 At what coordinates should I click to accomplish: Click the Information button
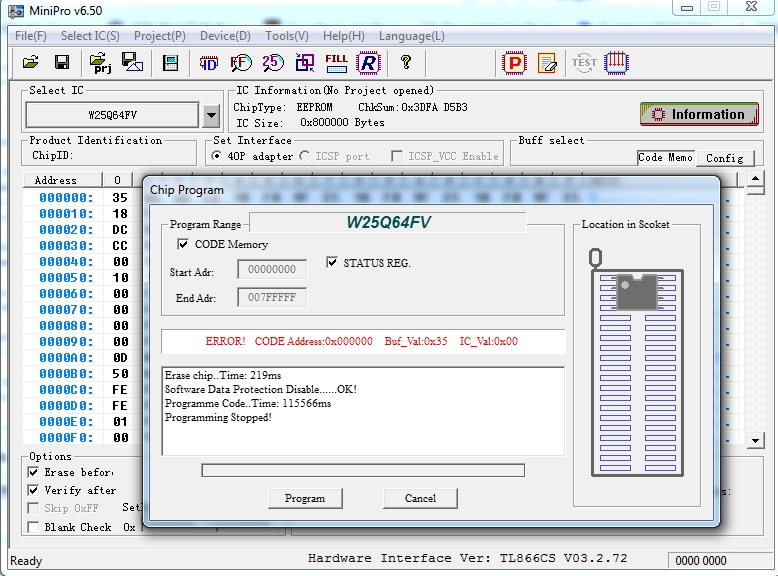click(x=699, y=114)
